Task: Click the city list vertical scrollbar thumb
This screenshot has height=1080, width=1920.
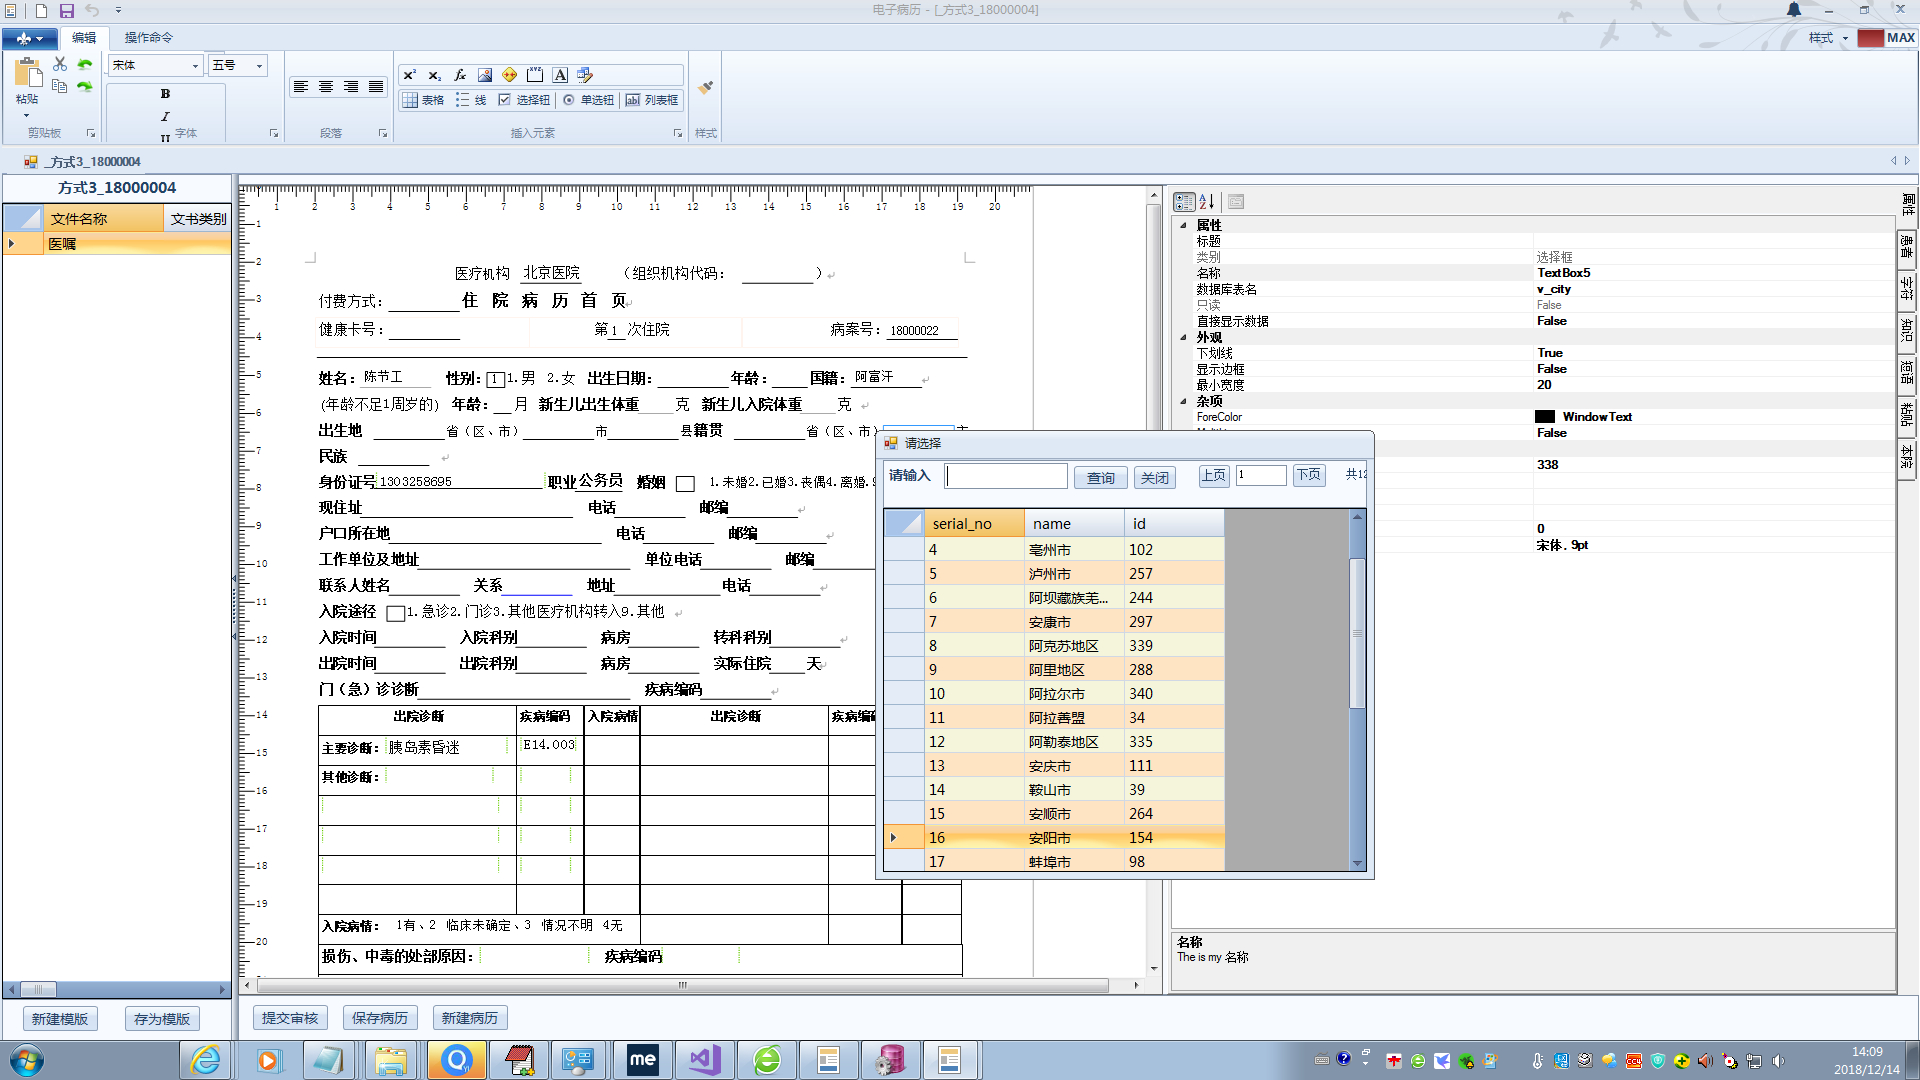Action: click(x=1357, y=633)
